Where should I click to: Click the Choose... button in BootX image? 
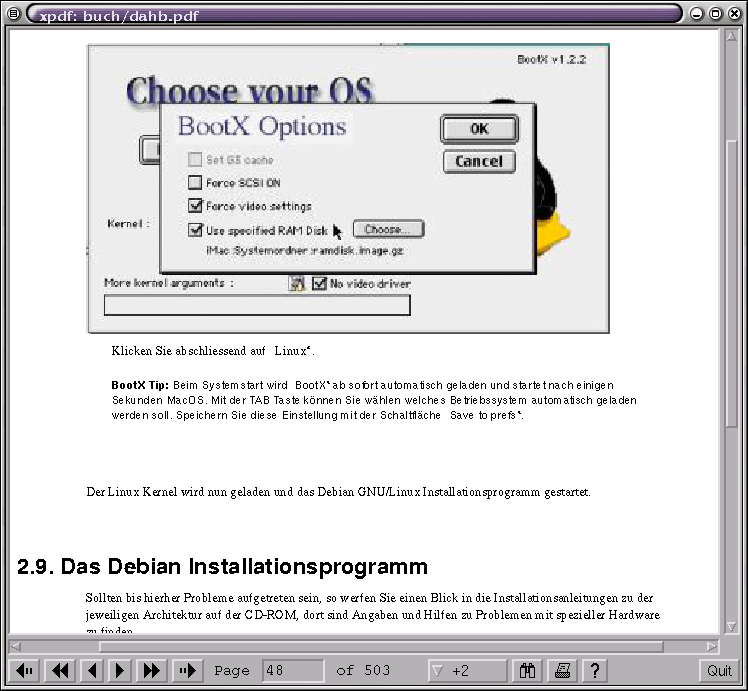click(x=388, y=229)
